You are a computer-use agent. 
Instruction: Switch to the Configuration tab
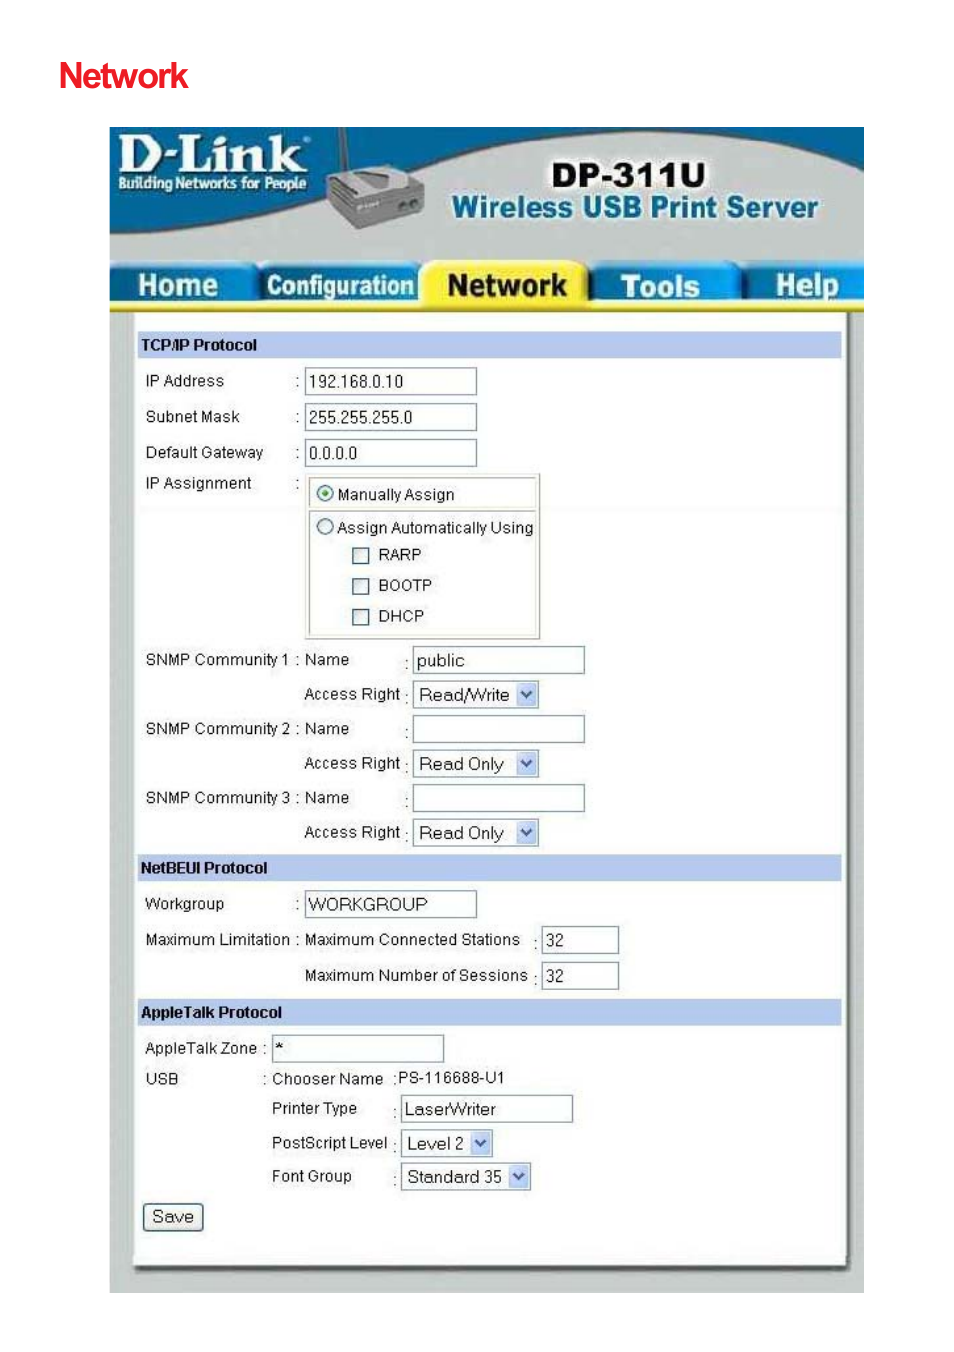pyautogui.click(x=340, y=285)
